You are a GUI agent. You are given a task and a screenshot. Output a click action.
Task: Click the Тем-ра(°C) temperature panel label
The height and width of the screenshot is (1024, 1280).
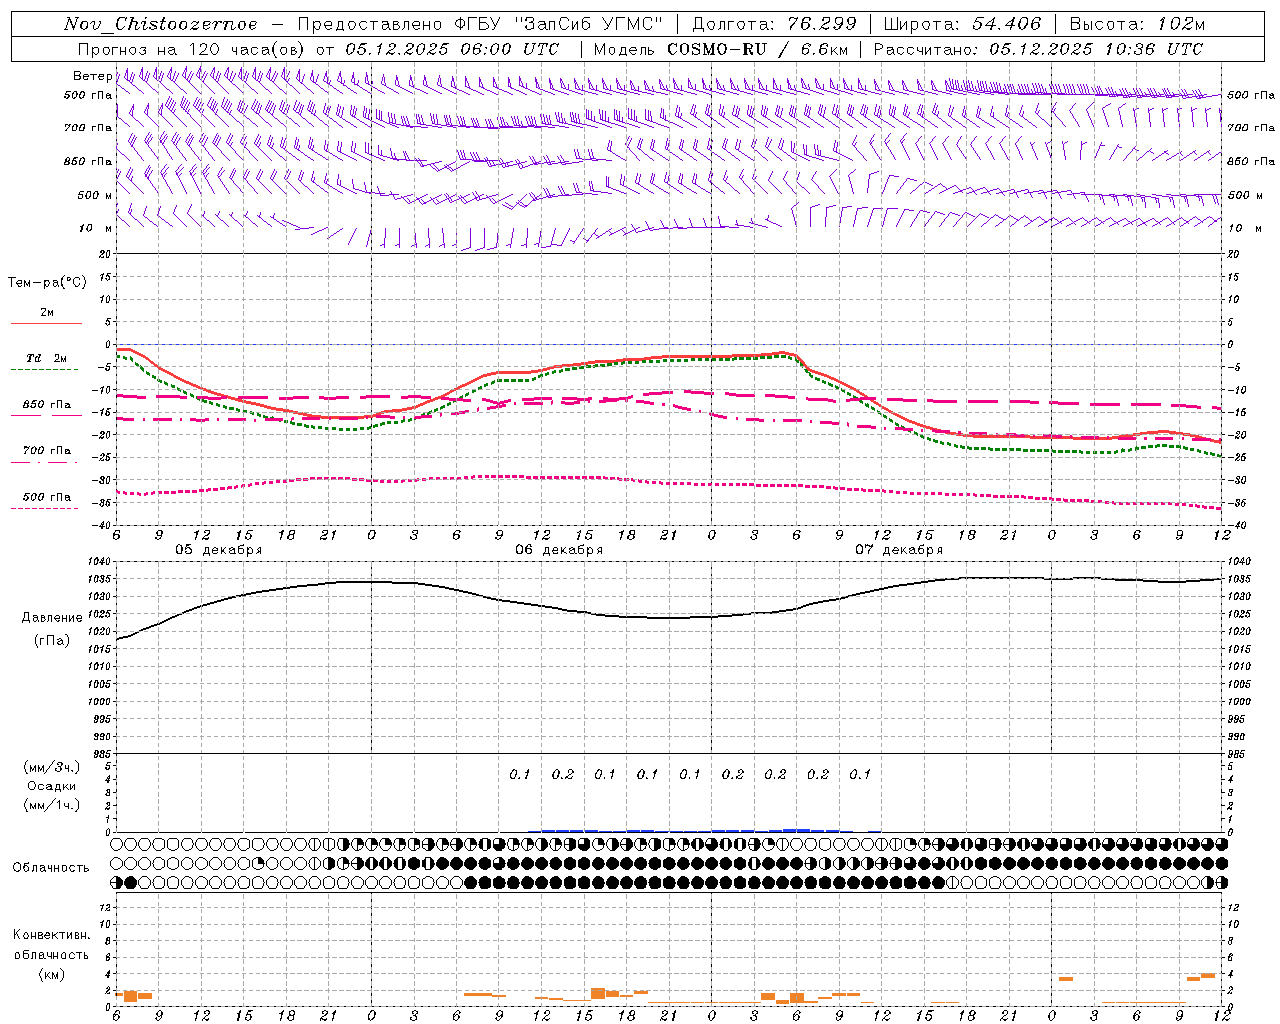tap(47, 283)
